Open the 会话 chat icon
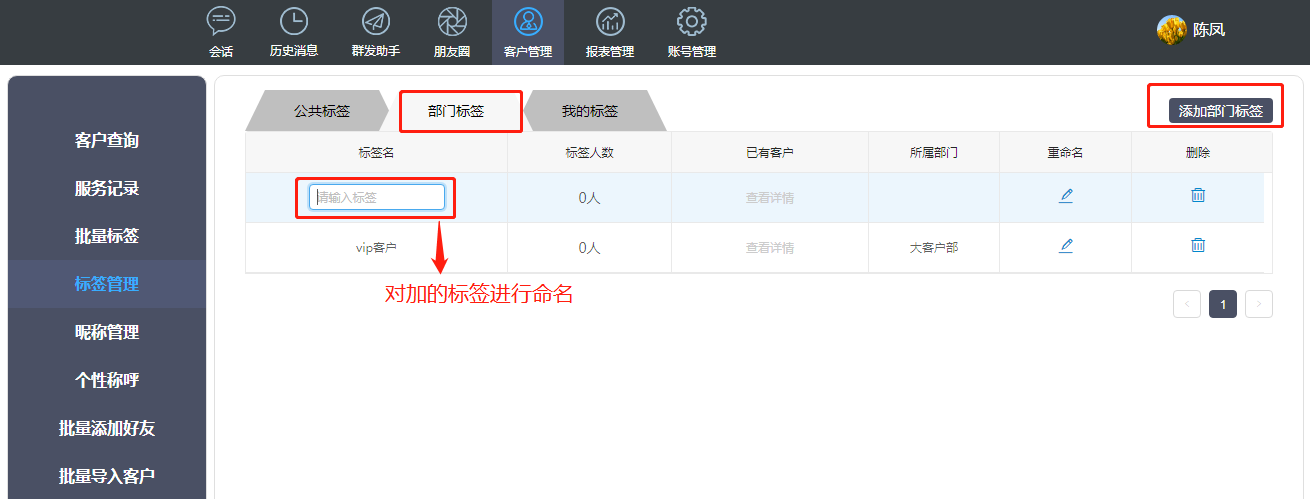 [221, 21]
